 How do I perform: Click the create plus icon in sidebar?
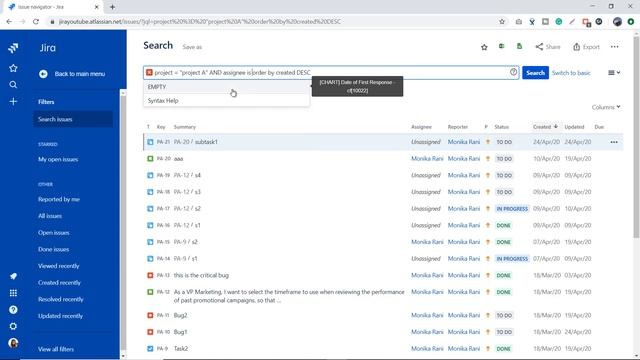coord(13,101)
